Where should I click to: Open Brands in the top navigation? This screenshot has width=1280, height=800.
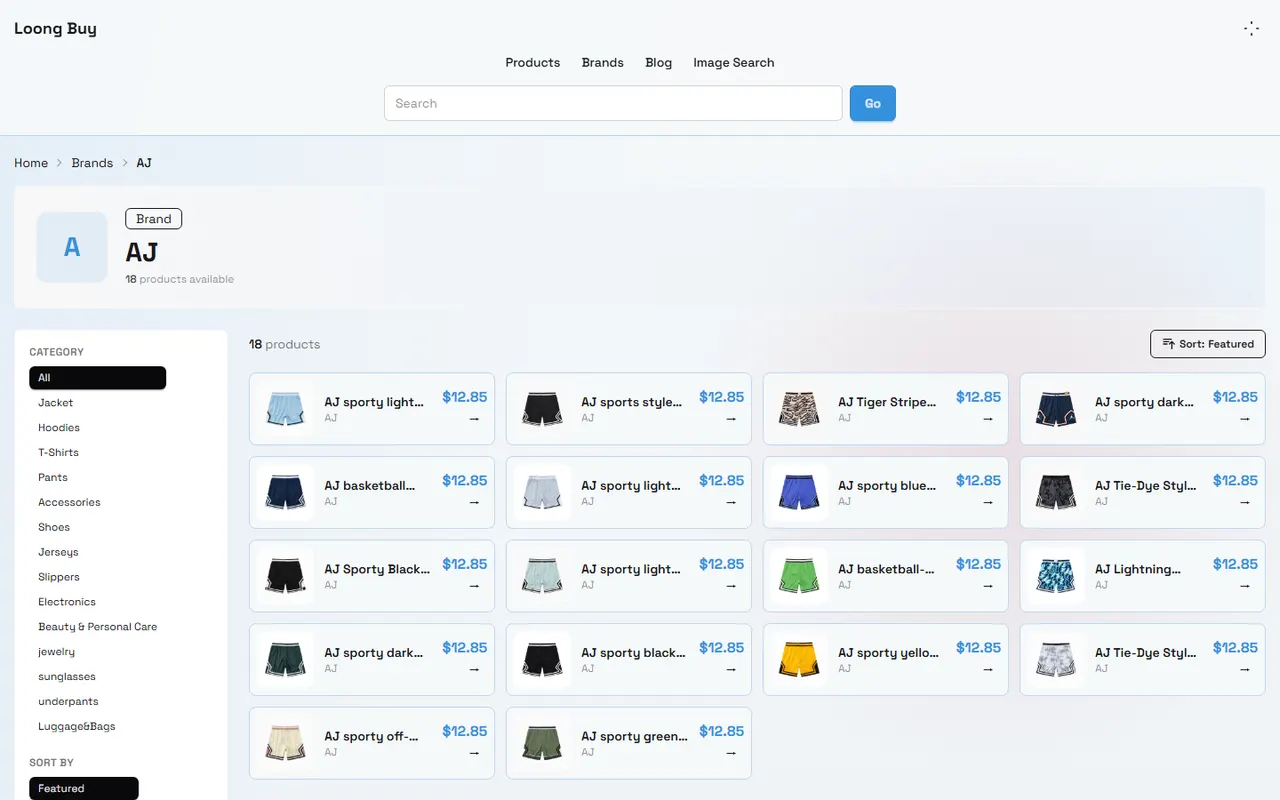pos(603,62)
